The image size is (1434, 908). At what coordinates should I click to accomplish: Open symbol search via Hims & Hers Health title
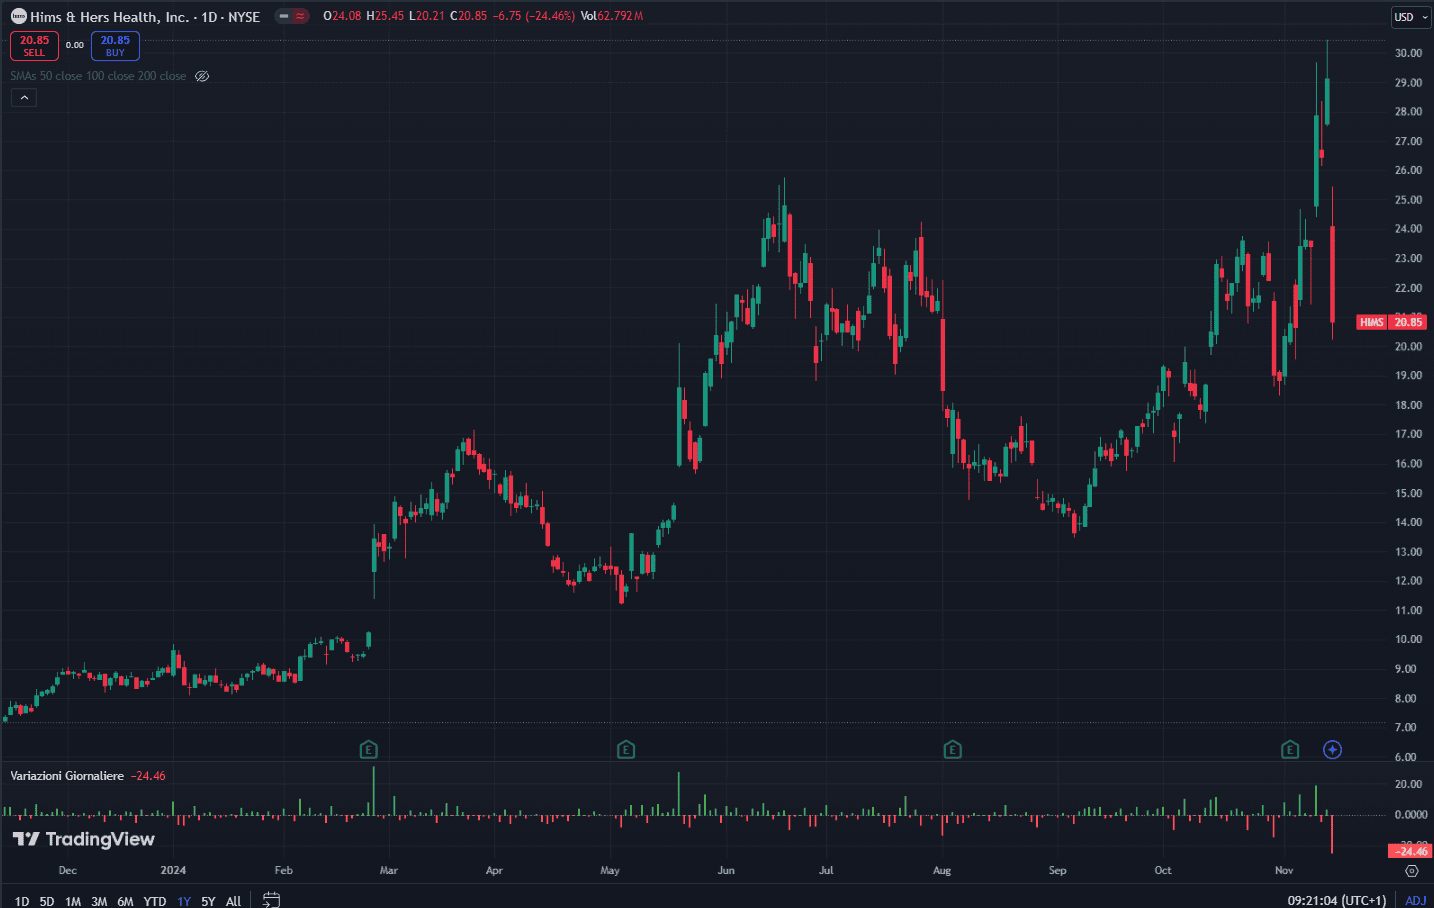click(109, 17)
